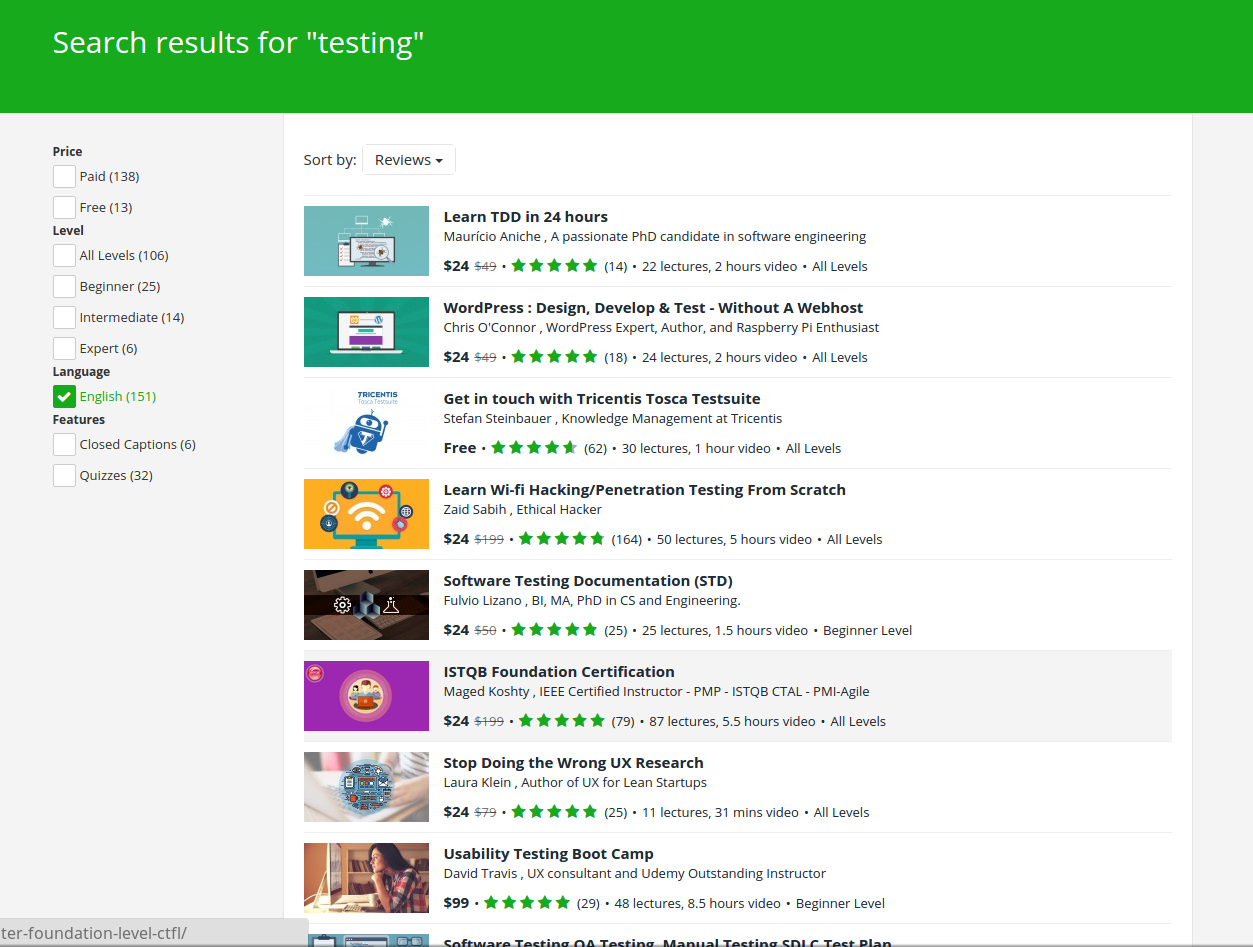
Task: Click star rating of Software Testing Documentation
Action: tap(554, 630)
